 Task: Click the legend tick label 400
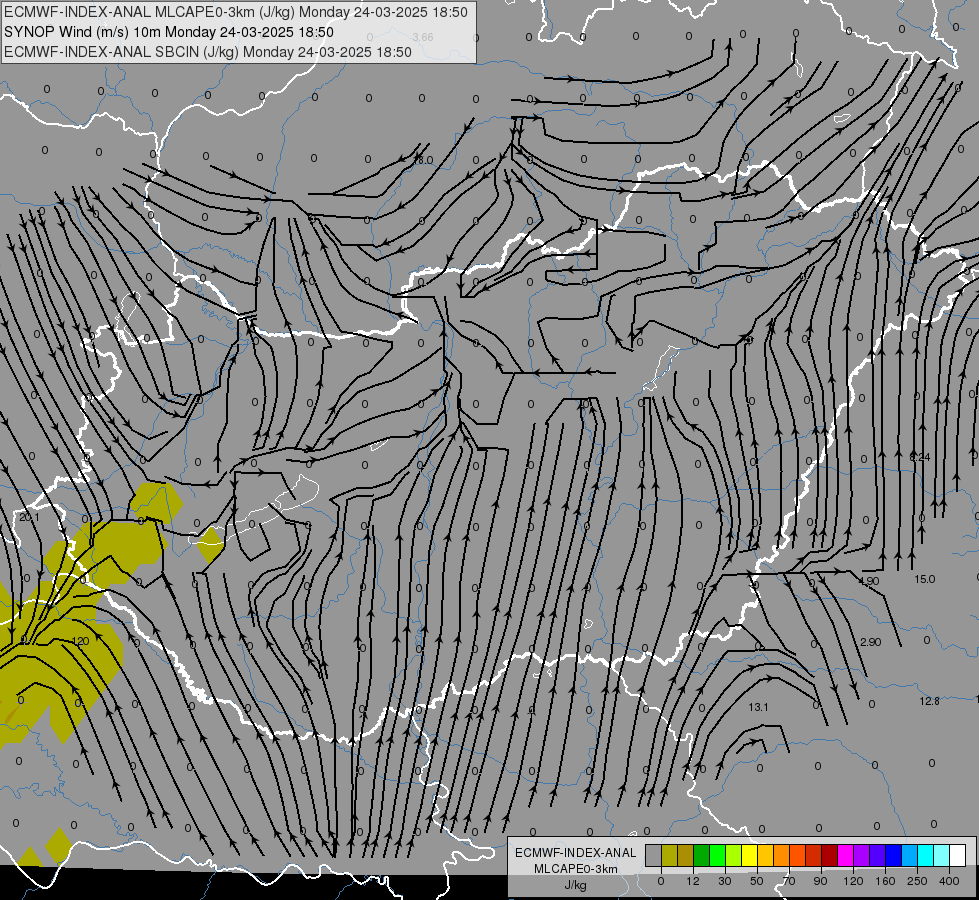pyautogui.click(x=949, y=881)
